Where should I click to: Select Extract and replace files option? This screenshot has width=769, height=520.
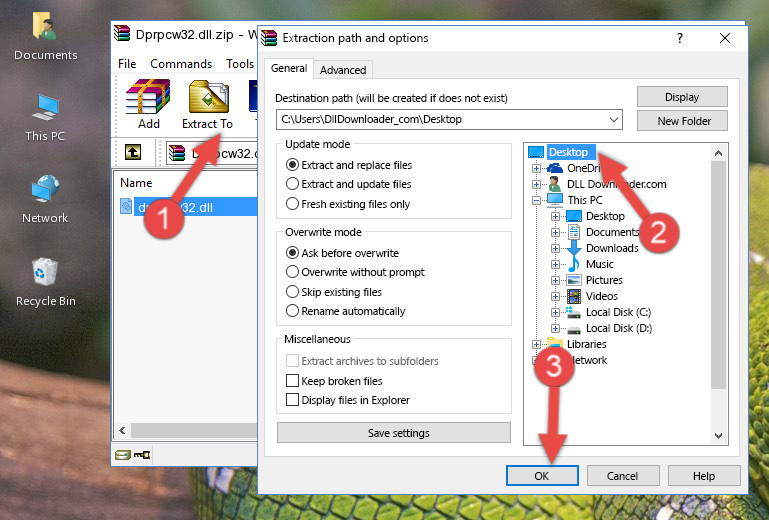point(349,165)
